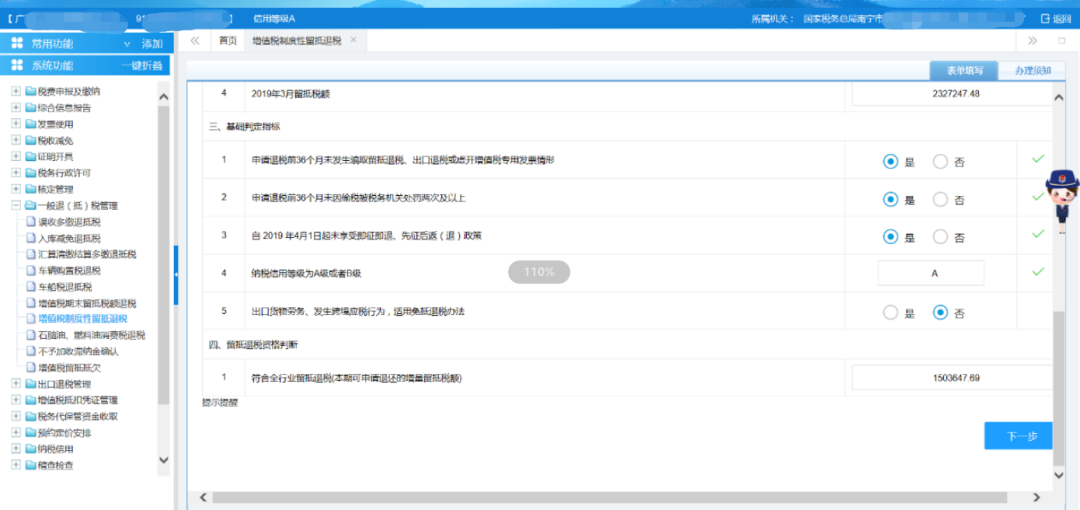Expand the 预约定价安排 tree node
Screen dimensions: 1080x510
16,433
